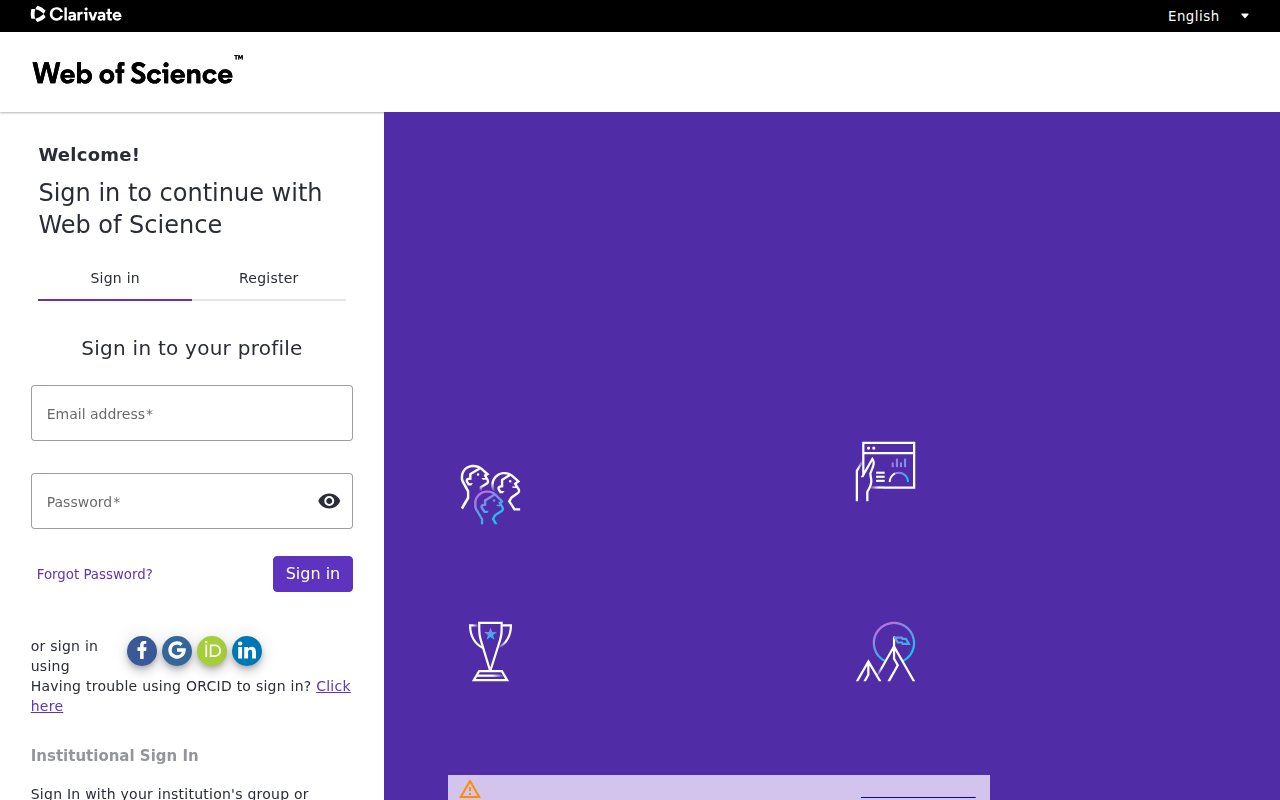The image size is (1280, 800).
Task: Sign in with Google icon
Action: pos(177,651)
